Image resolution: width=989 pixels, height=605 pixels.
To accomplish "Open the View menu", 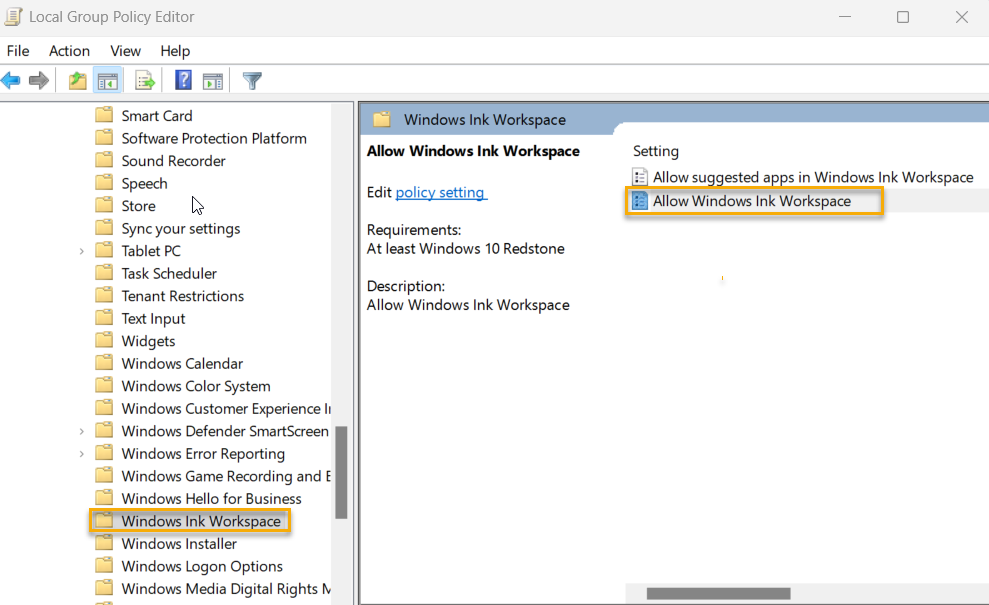I will tap(125, 50).
